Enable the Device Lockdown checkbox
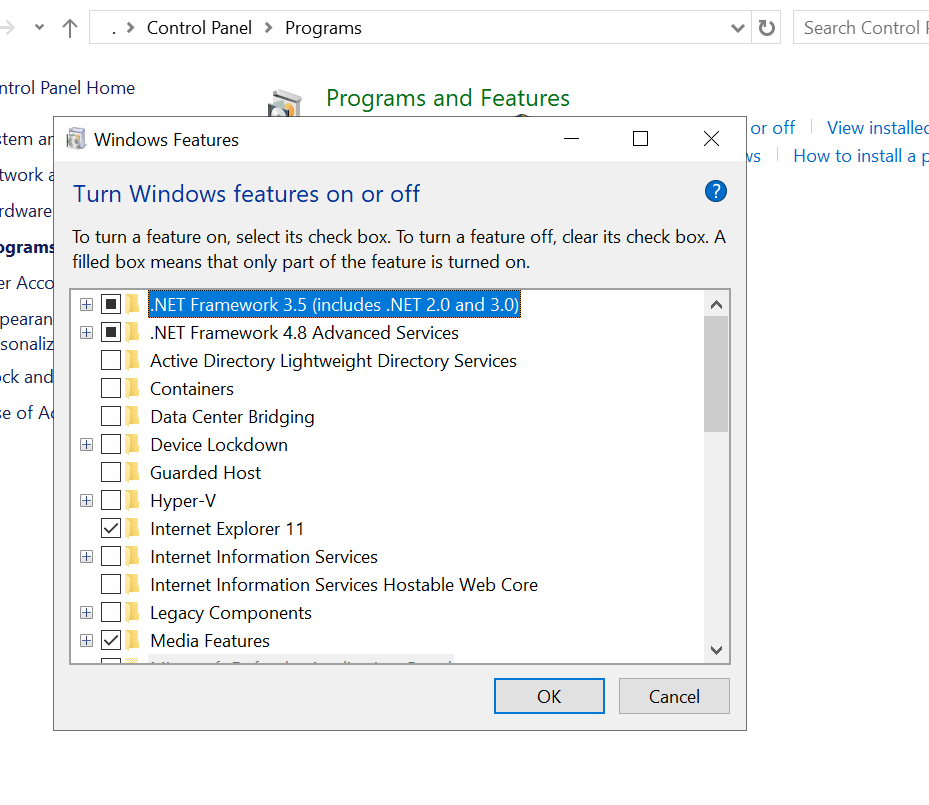929x805 pixels. point(111,444)
